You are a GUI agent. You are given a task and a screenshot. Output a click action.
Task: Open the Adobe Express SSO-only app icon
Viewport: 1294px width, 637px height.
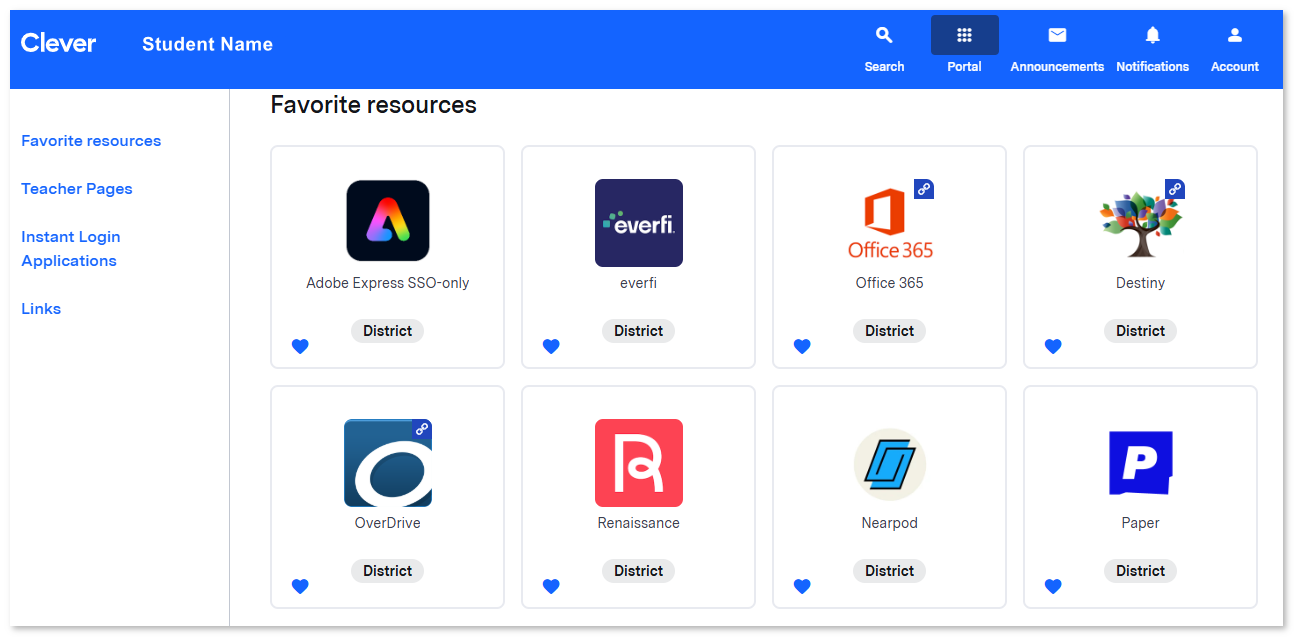pyautogui.click(x=388, y=221)
